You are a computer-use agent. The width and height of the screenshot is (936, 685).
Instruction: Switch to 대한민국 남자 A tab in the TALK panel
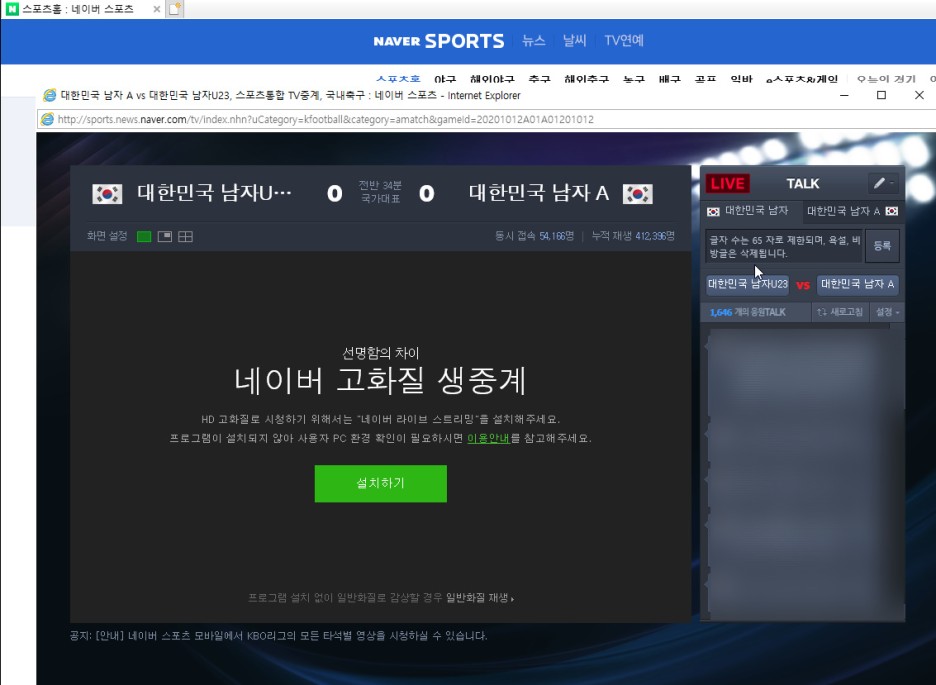coord(852,211)
